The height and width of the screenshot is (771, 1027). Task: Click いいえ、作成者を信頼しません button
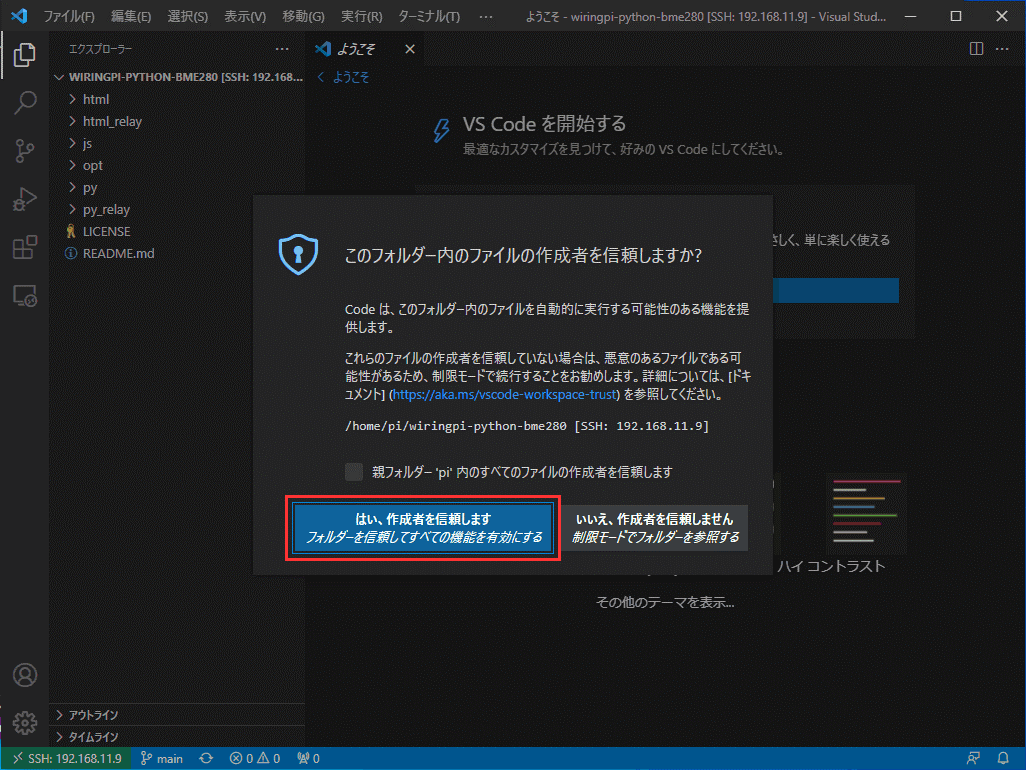point(655,528)
